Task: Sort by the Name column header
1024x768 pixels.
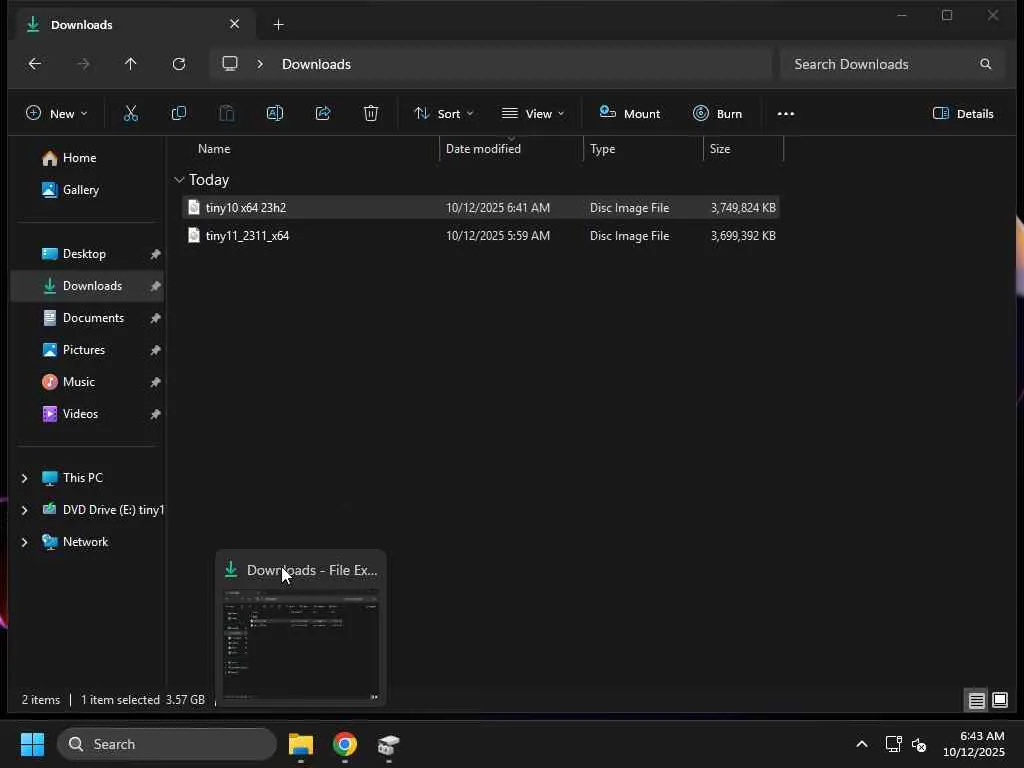Action: (214, 149)
